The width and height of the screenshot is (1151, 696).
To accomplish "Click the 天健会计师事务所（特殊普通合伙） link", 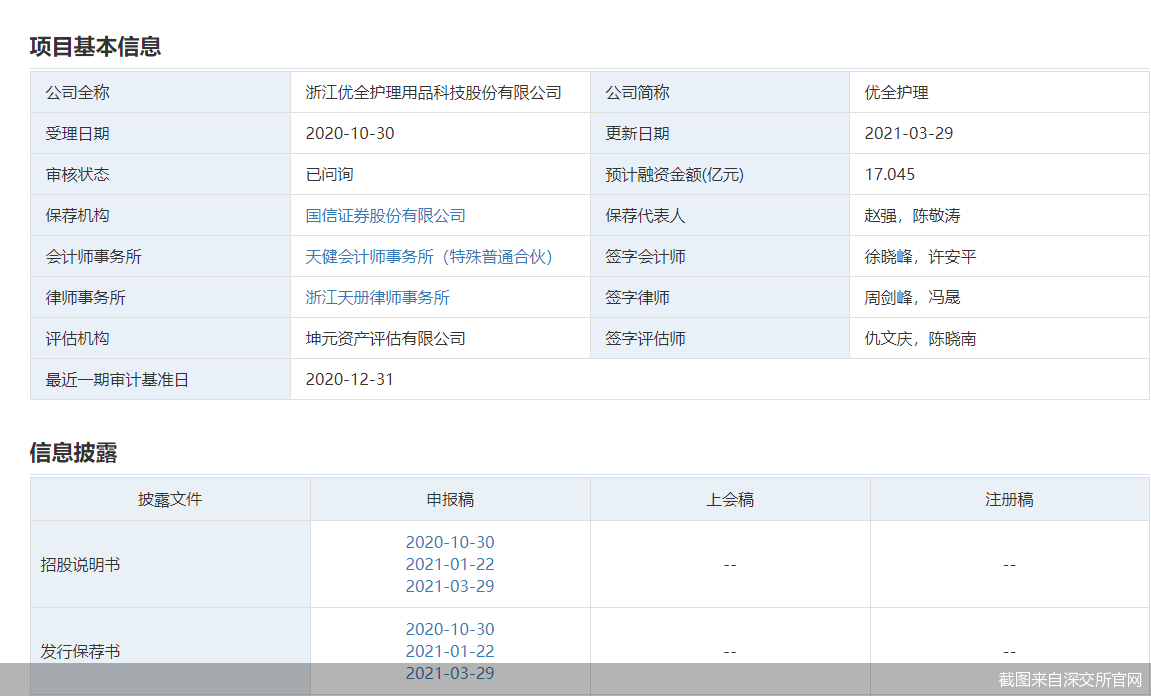I will (x=429, y=257).
